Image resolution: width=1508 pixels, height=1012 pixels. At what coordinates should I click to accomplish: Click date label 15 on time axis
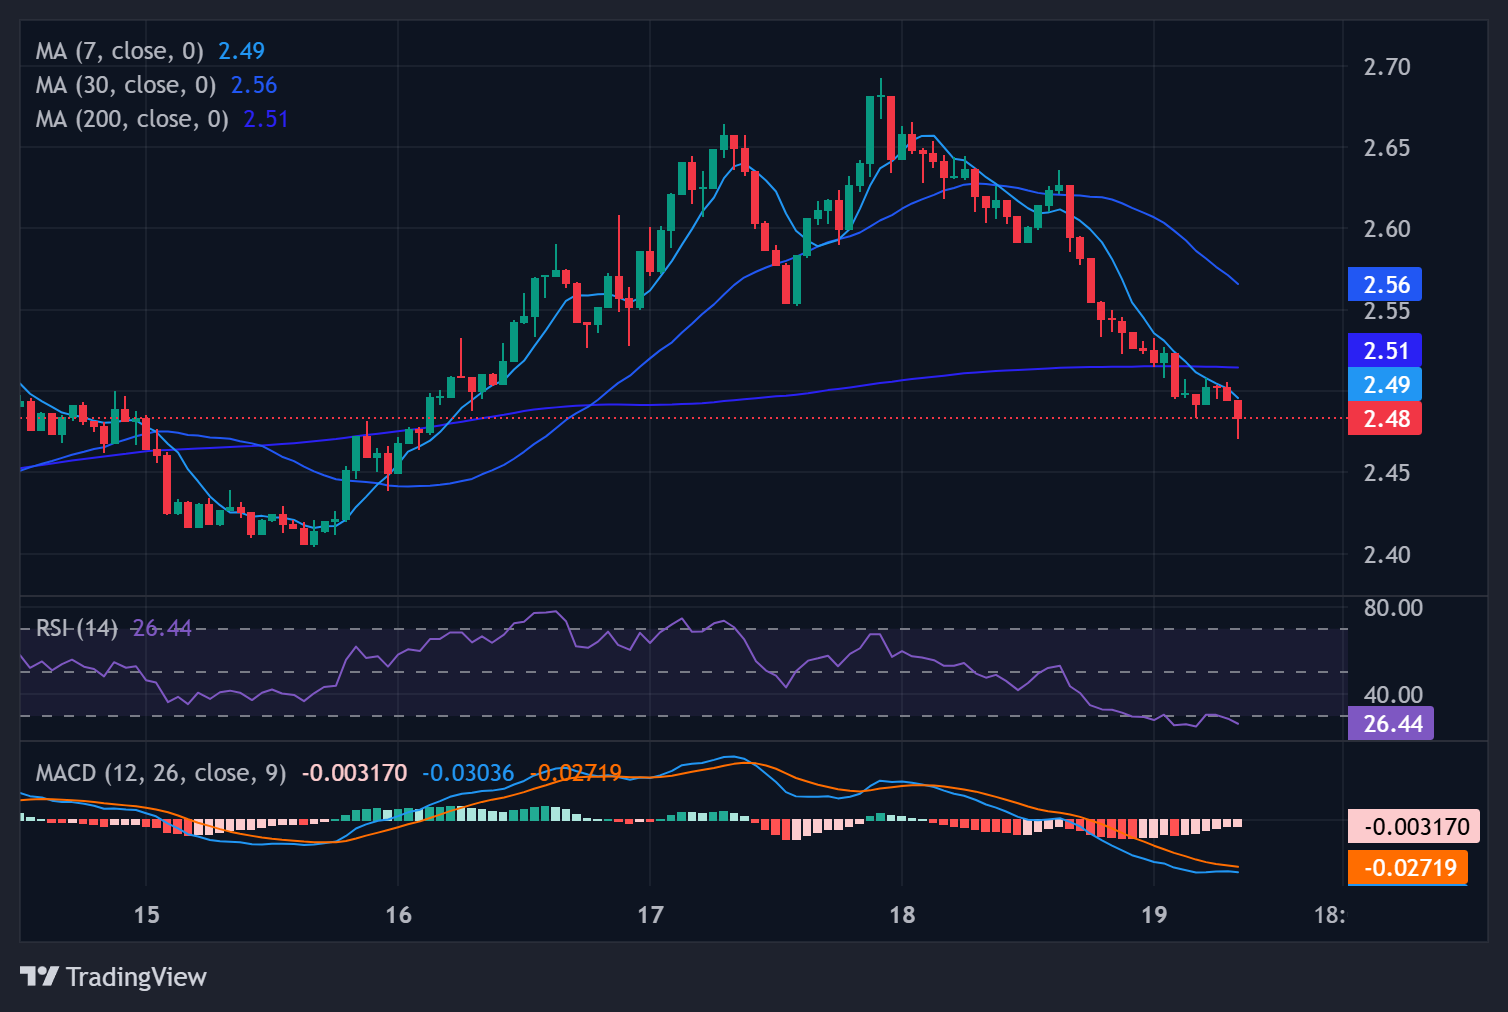tap(146, 915)
